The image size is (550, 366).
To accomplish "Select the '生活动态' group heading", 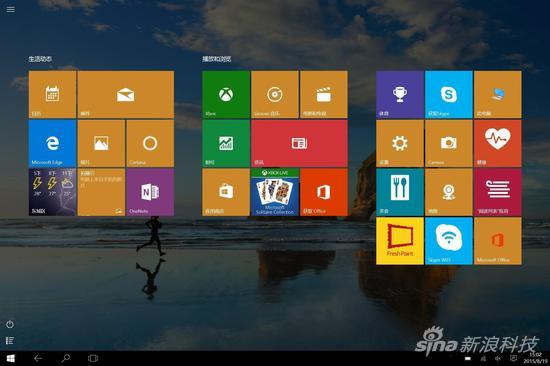I will click(x=40, y=59).
